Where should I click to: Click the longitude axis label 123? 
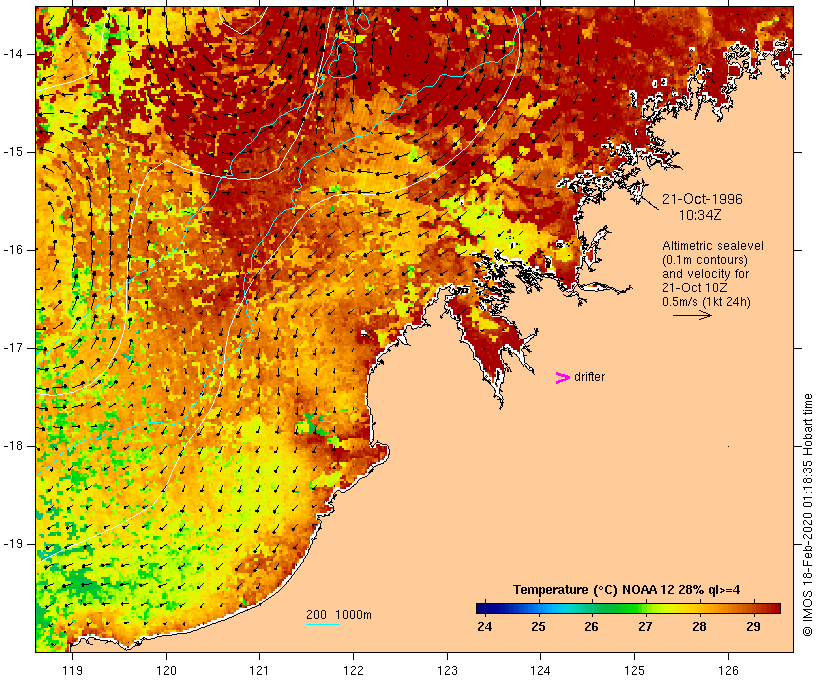pyautogui.click(x=447, y=670)
